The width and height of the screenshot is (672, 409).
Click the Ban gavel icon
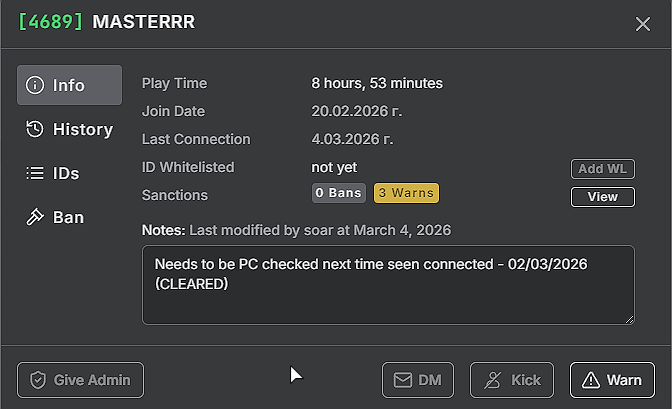(35, 217)
